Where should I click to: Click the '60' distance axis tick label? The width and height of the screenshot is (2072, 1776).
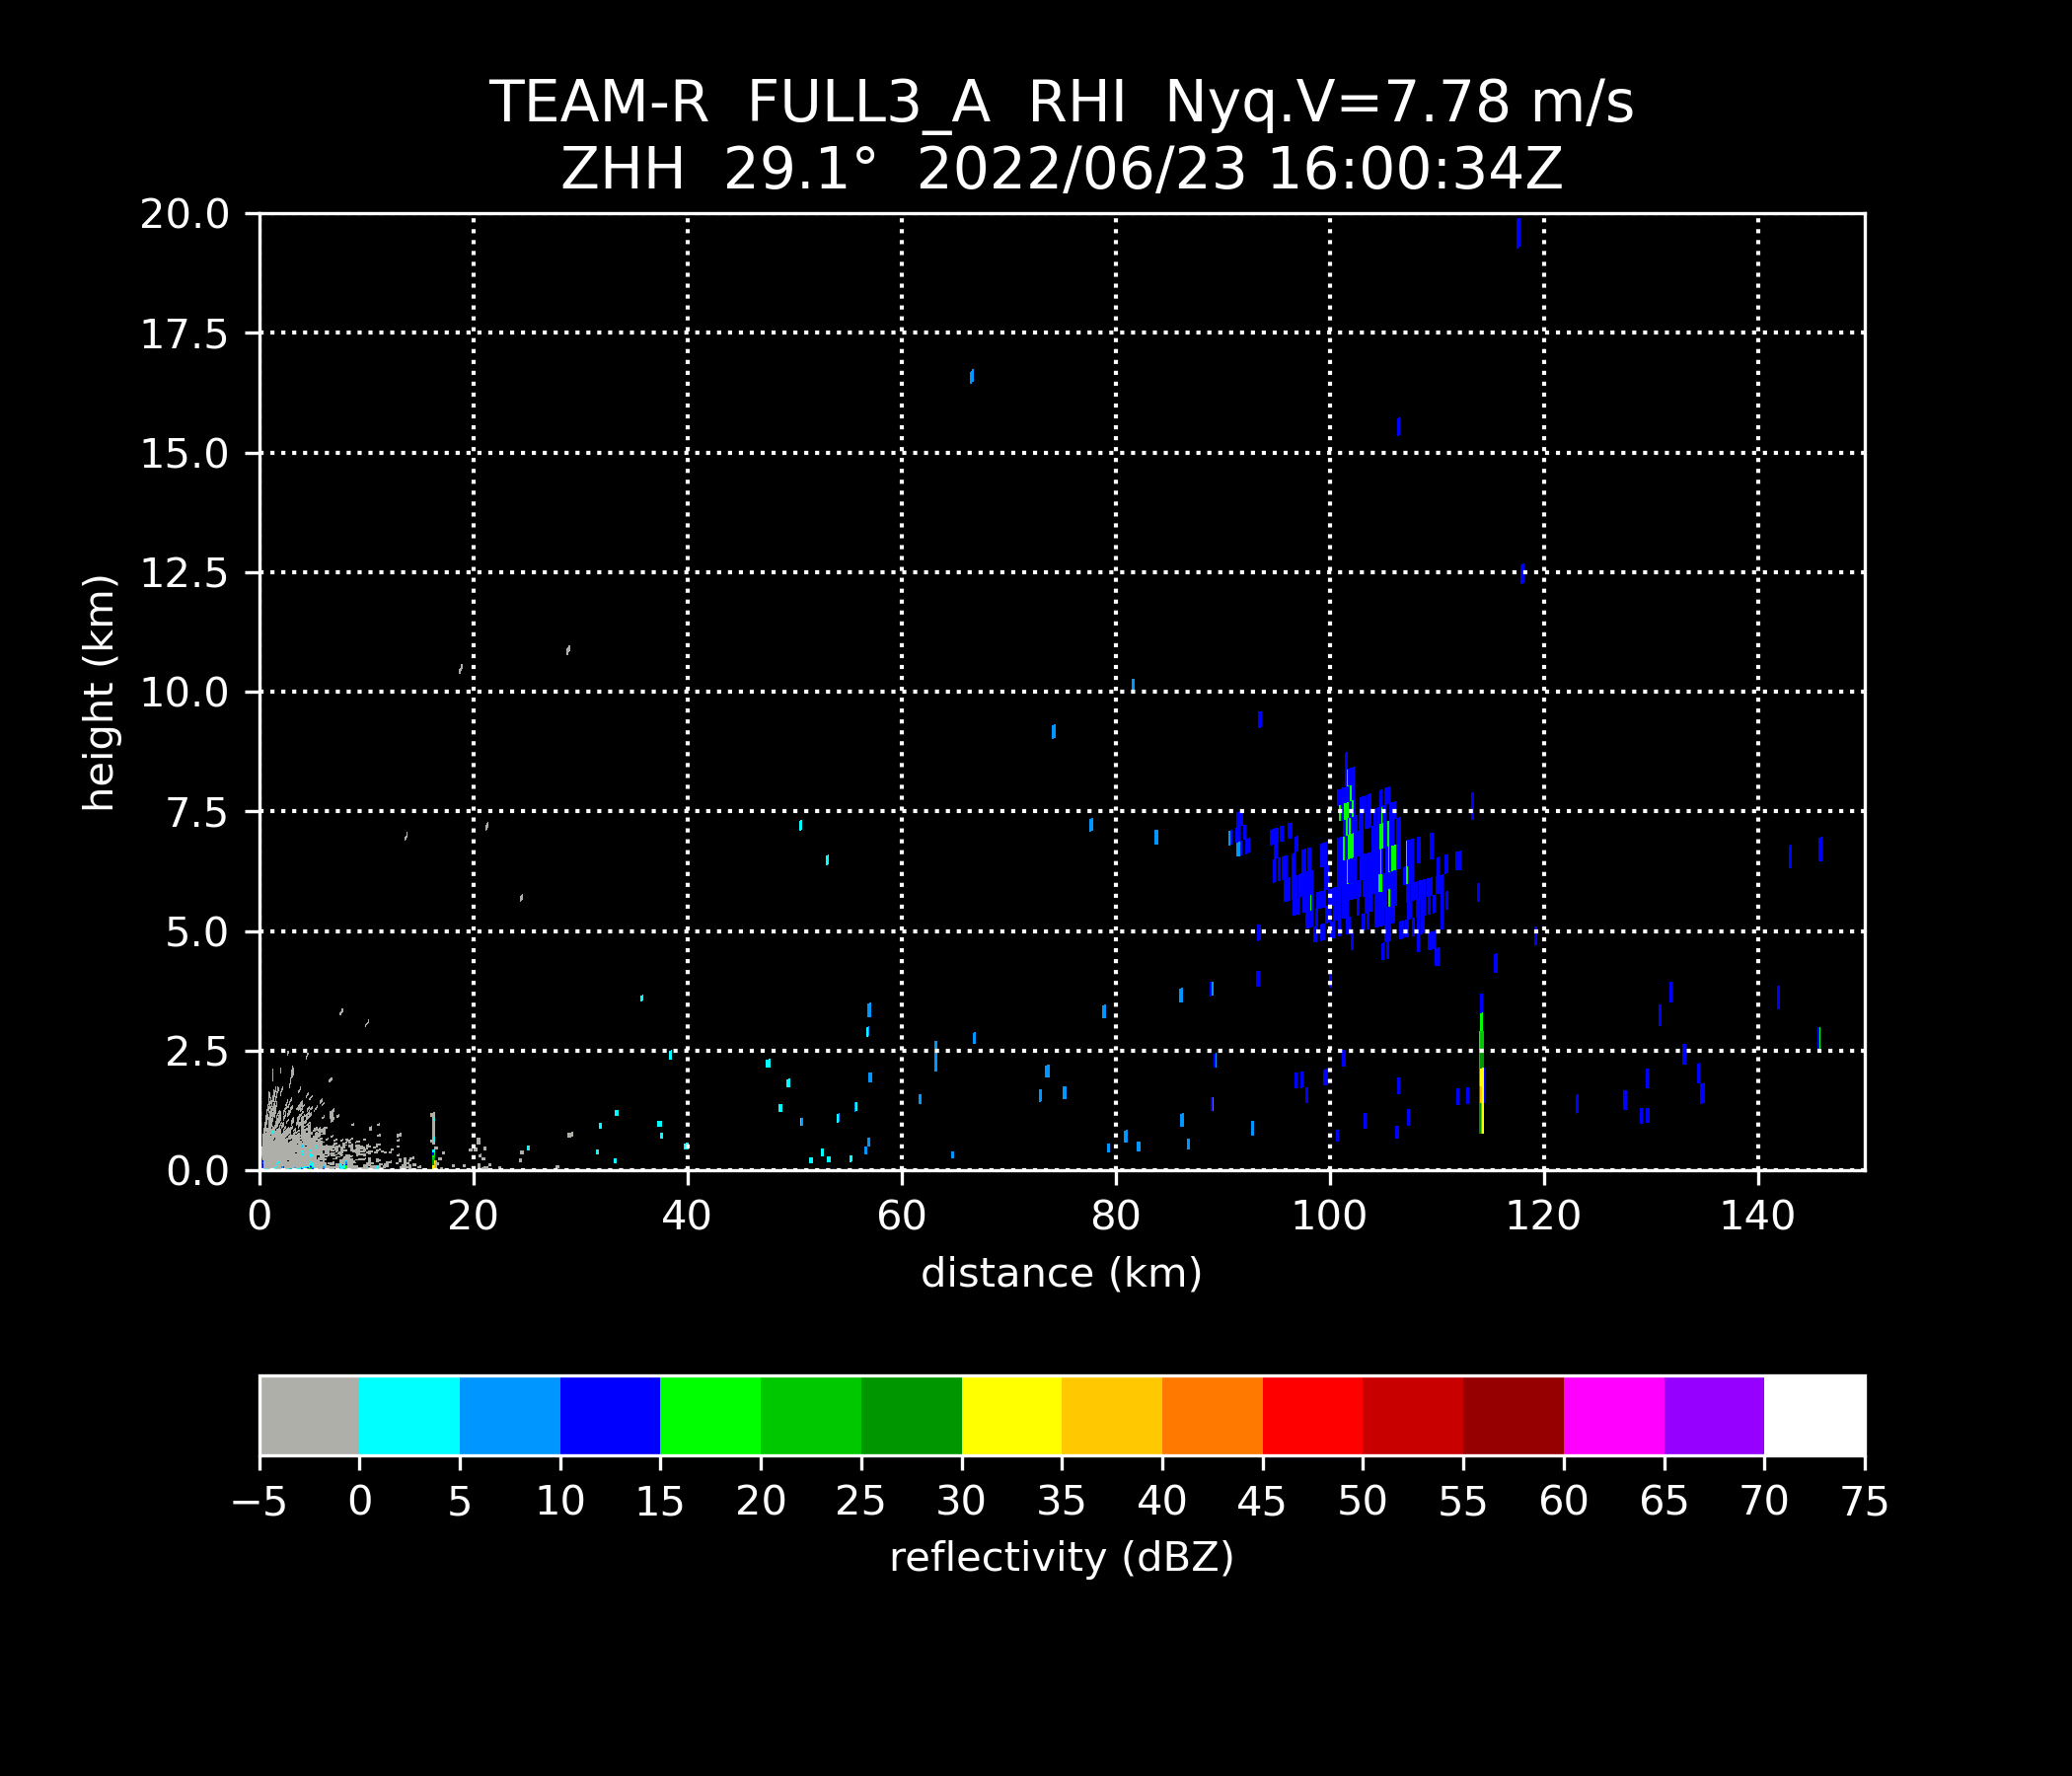point(901,1216)
